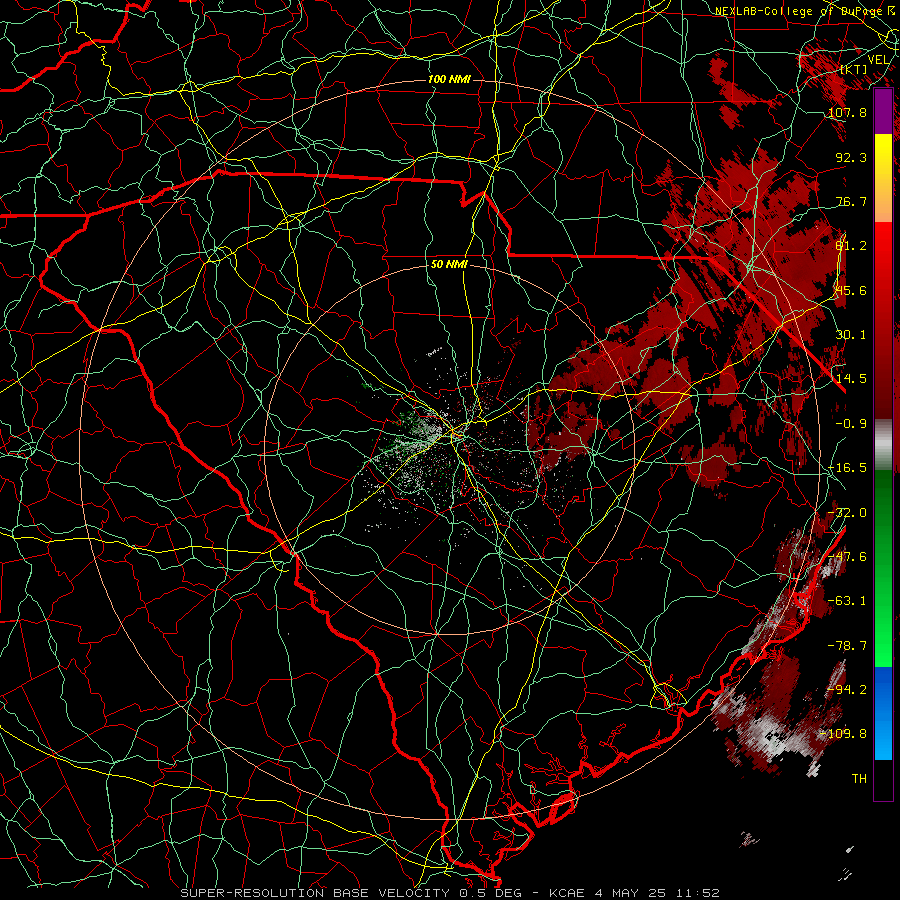Select the 45.6 scale value
900x900 pixels.
(851, 290)
